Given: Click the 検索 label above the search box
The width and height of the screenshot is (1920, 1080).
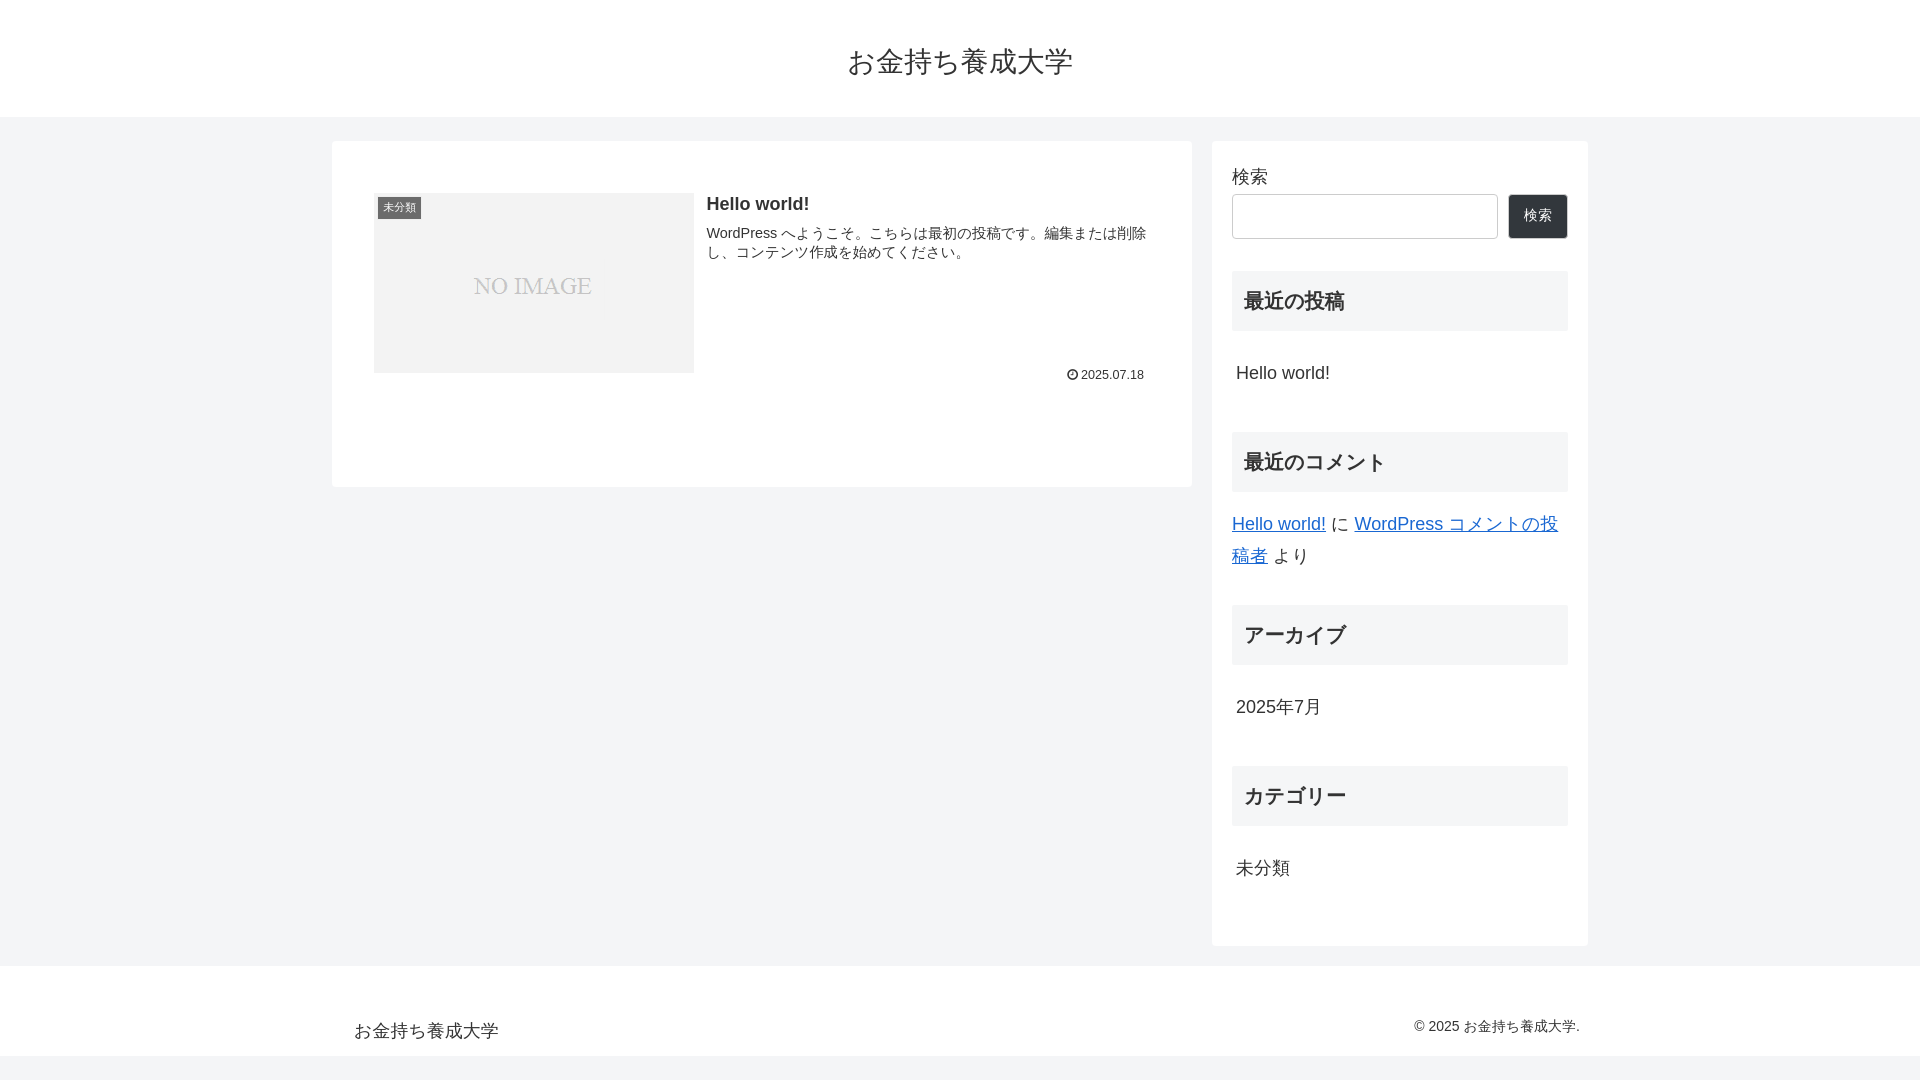Looking at the screenshot, I should tap(1250, 177).
